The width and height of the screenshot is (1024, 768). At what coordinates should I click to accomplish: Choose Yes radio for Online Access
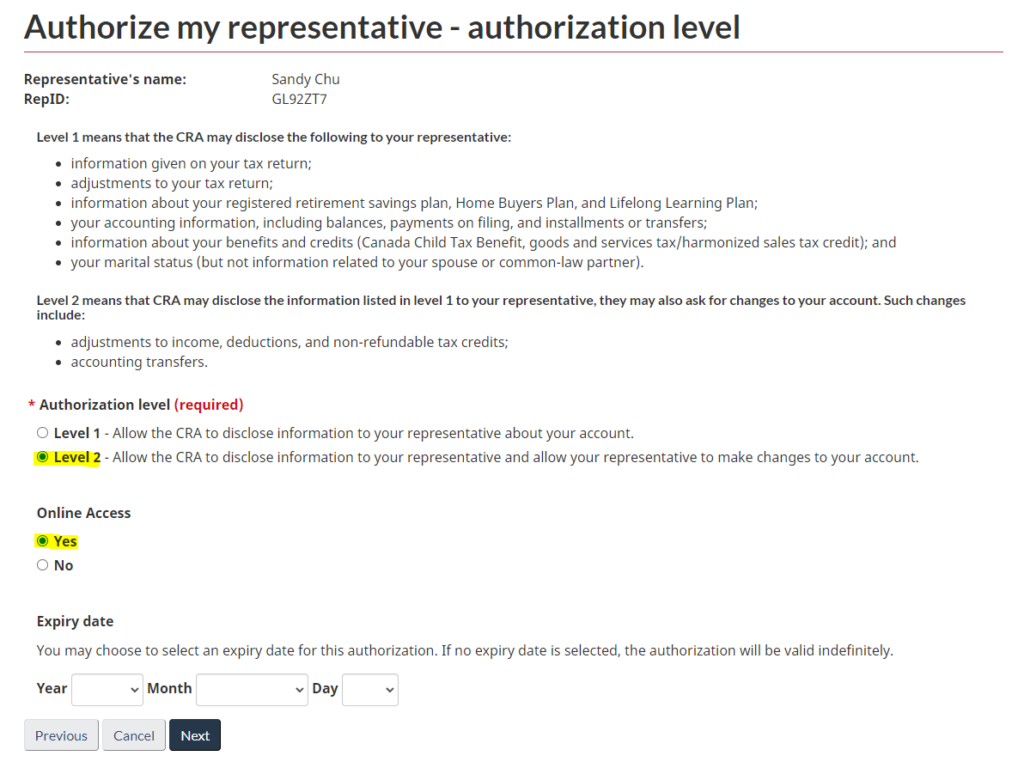click(42, 541)
